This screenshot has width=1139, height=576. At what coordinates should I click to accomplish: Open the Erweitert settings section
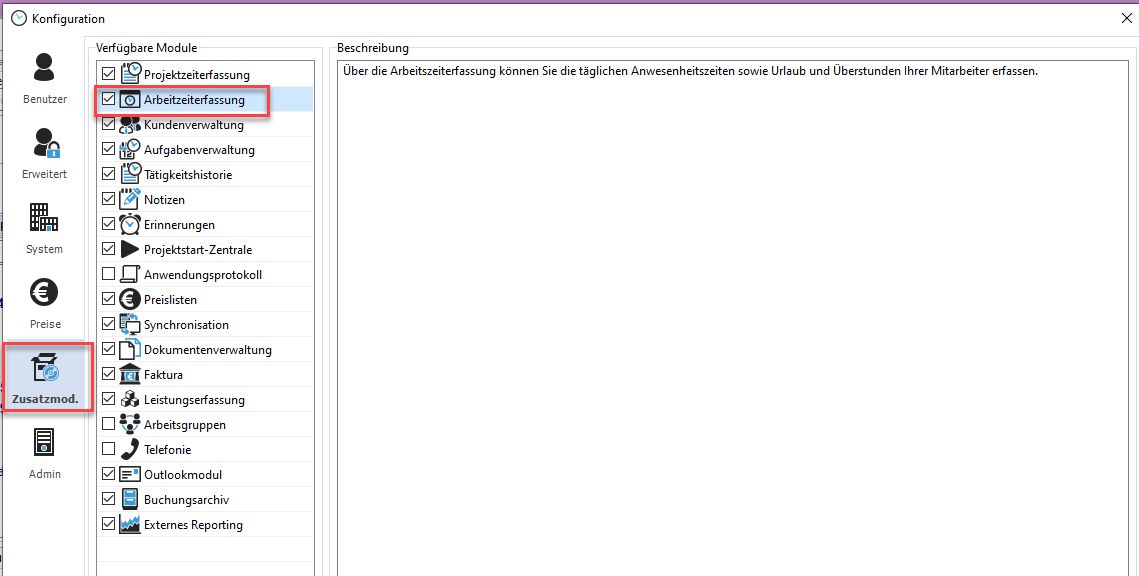[45, 153]
